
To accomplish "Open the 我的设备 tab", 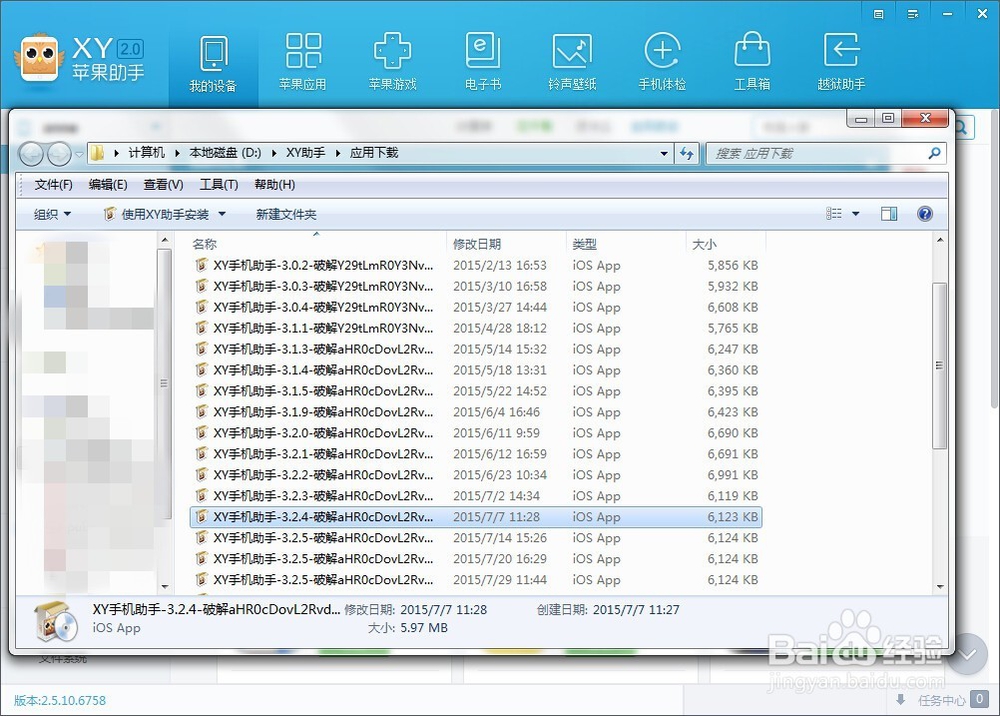I will 213,64.
